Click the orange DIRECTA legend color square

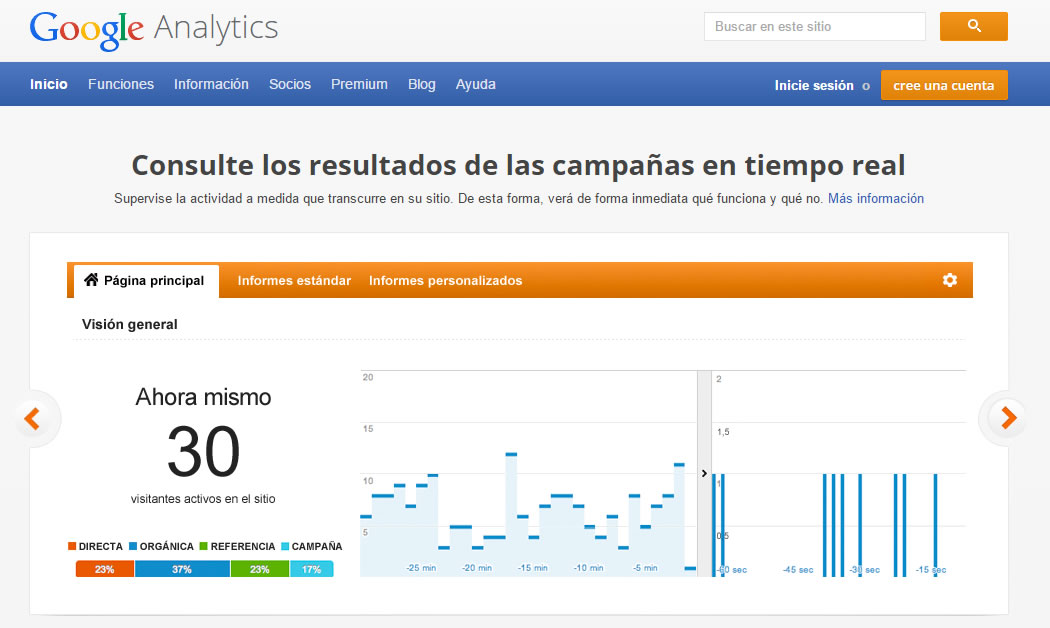click(73, 546)
